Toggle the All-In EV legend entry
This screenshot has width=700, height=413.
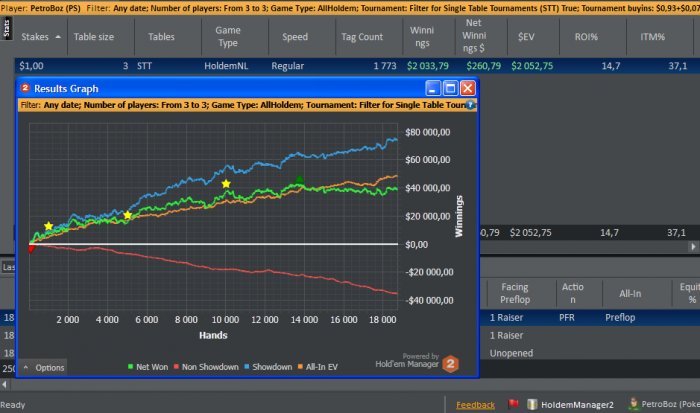click(x=318, y=367)
